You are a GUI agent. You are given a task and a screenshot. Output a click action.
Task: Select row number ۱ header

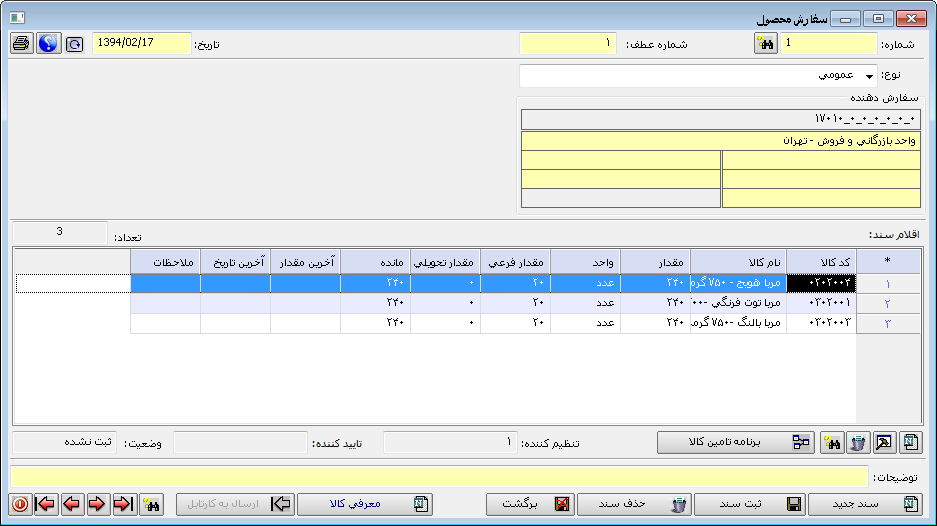tap(888, 283)
